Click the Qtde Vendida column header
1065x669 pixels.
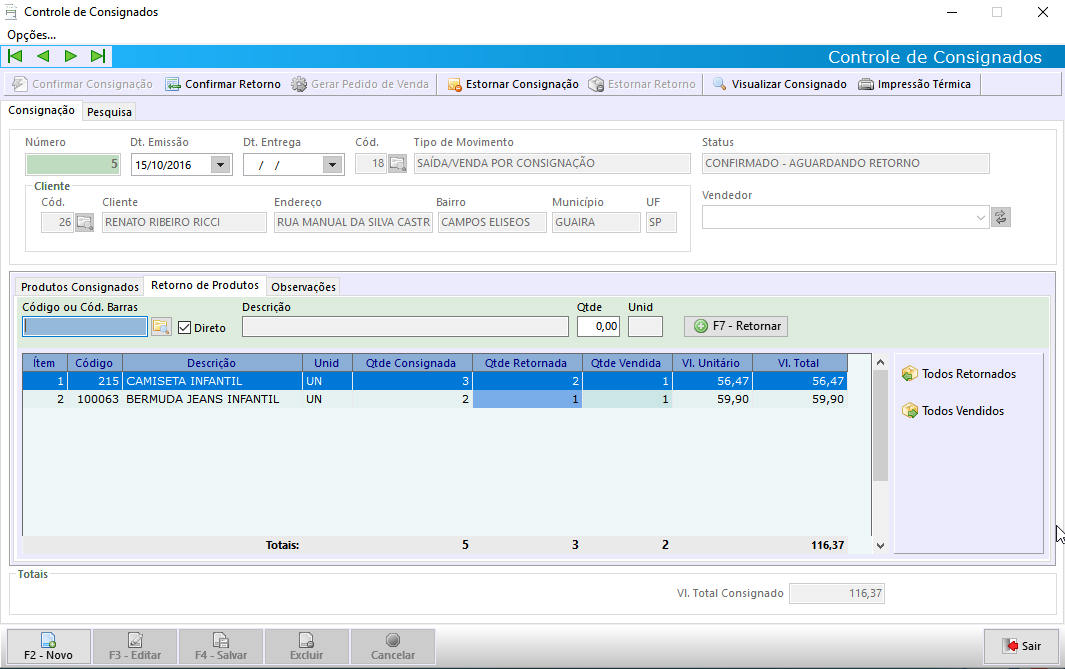(x=627, y=363)
